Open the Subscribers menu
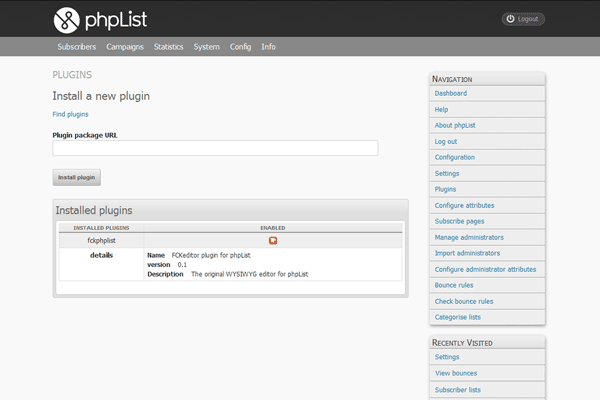The image size is (600, 400). tap(77, 47)
